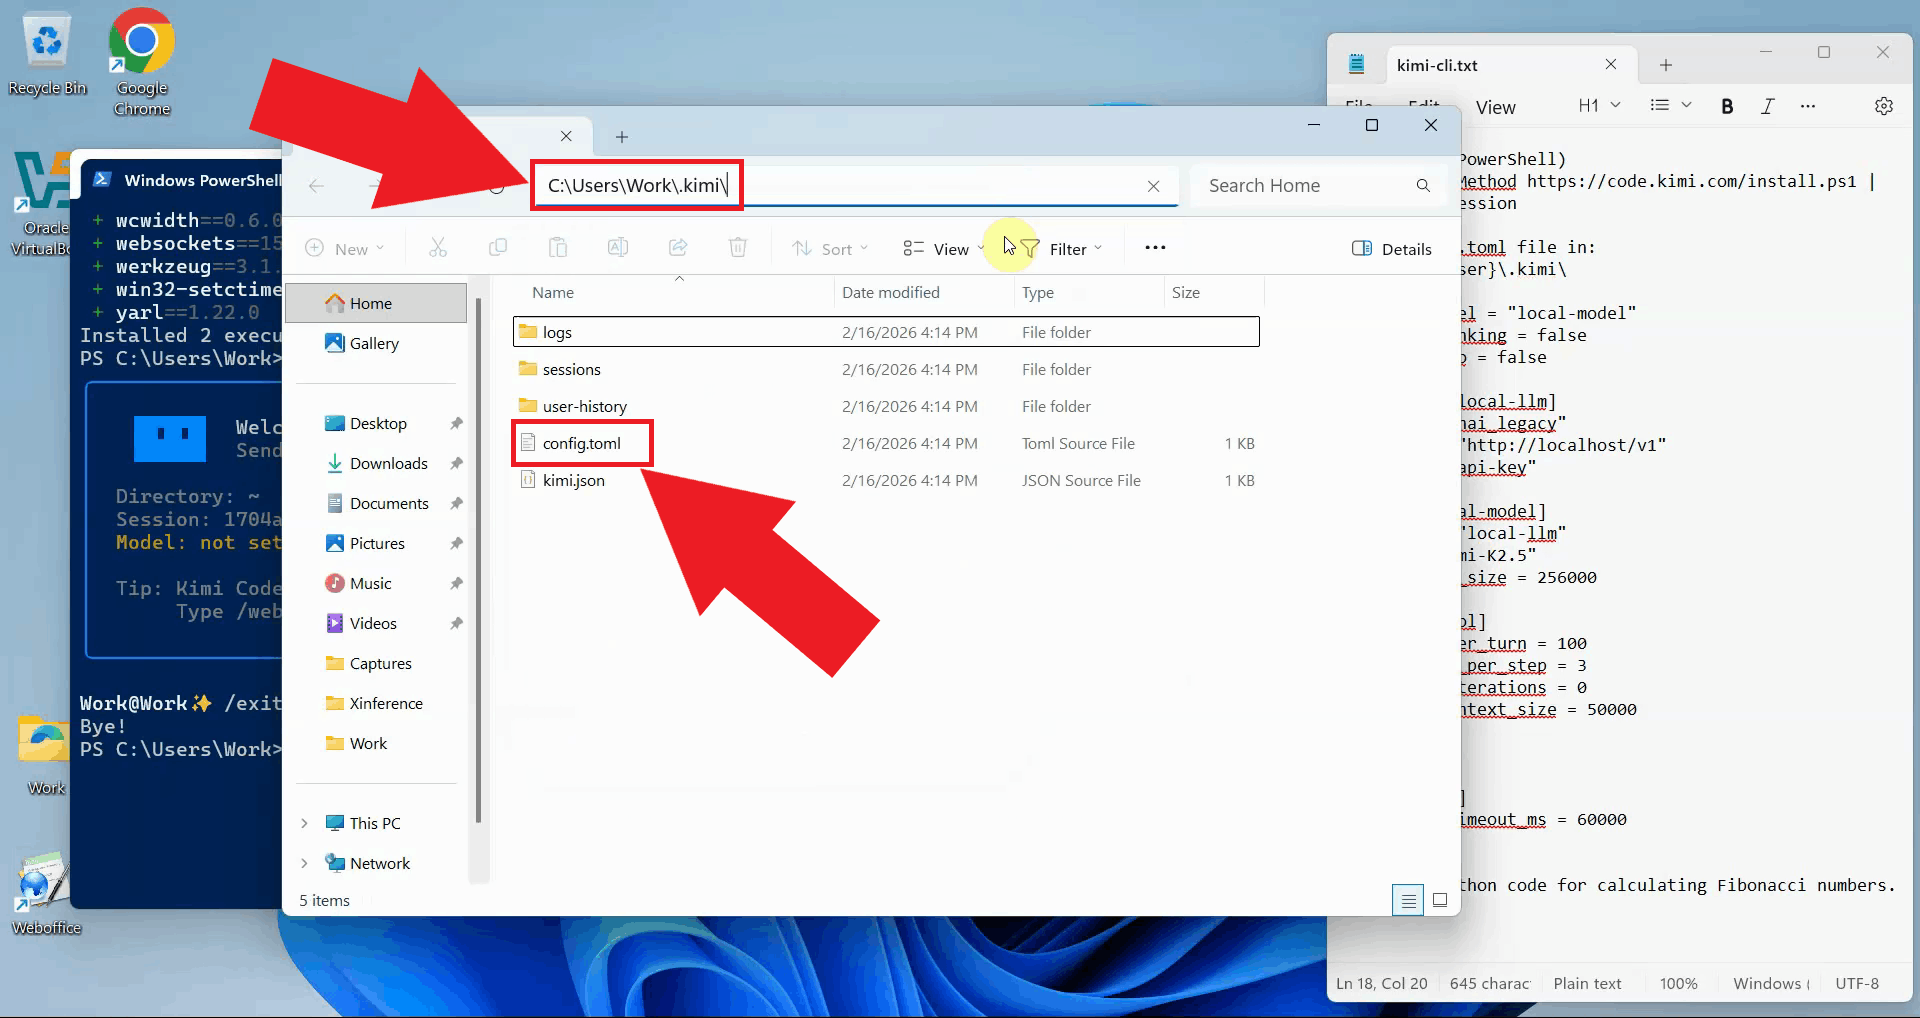Switch to large thumbnails view toggle
Screen dimensions: 1920x1018
1440,900
